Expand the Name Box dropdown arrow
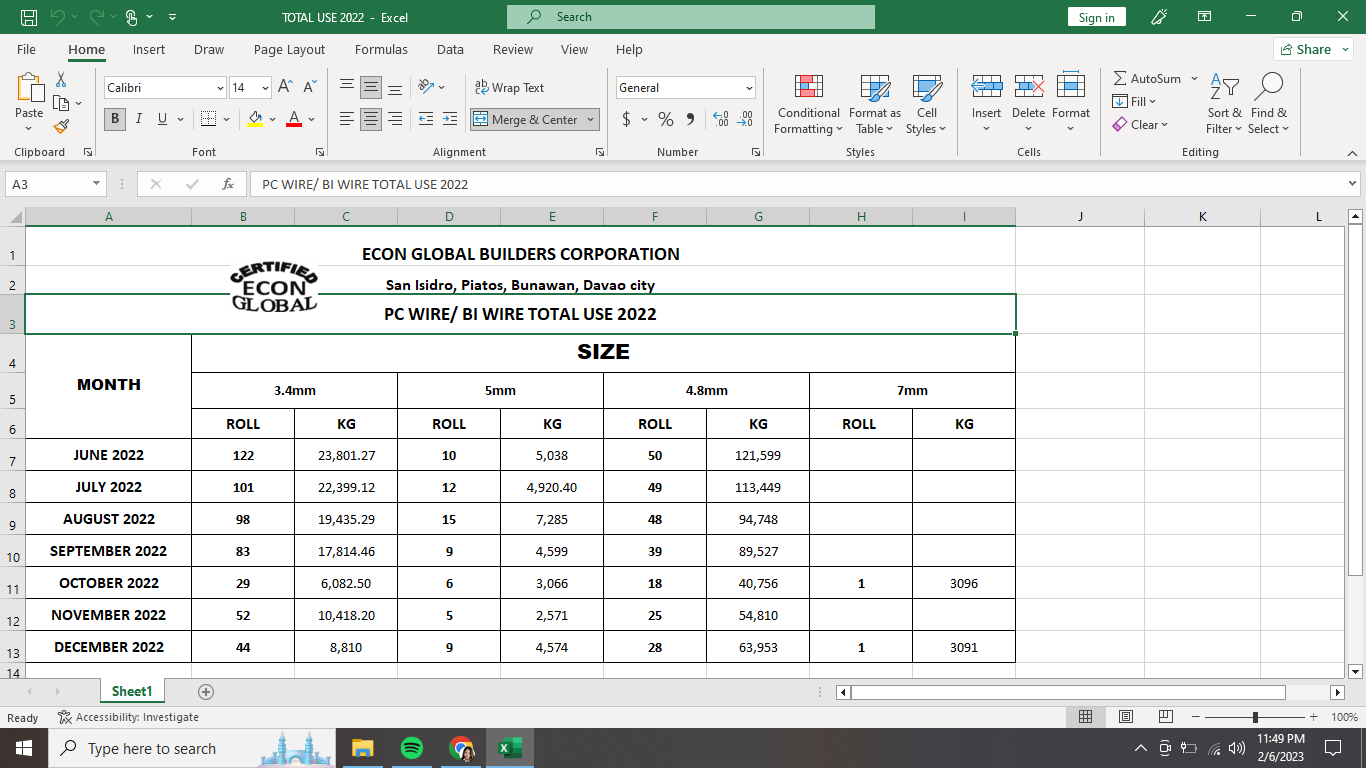 (97, 184)
